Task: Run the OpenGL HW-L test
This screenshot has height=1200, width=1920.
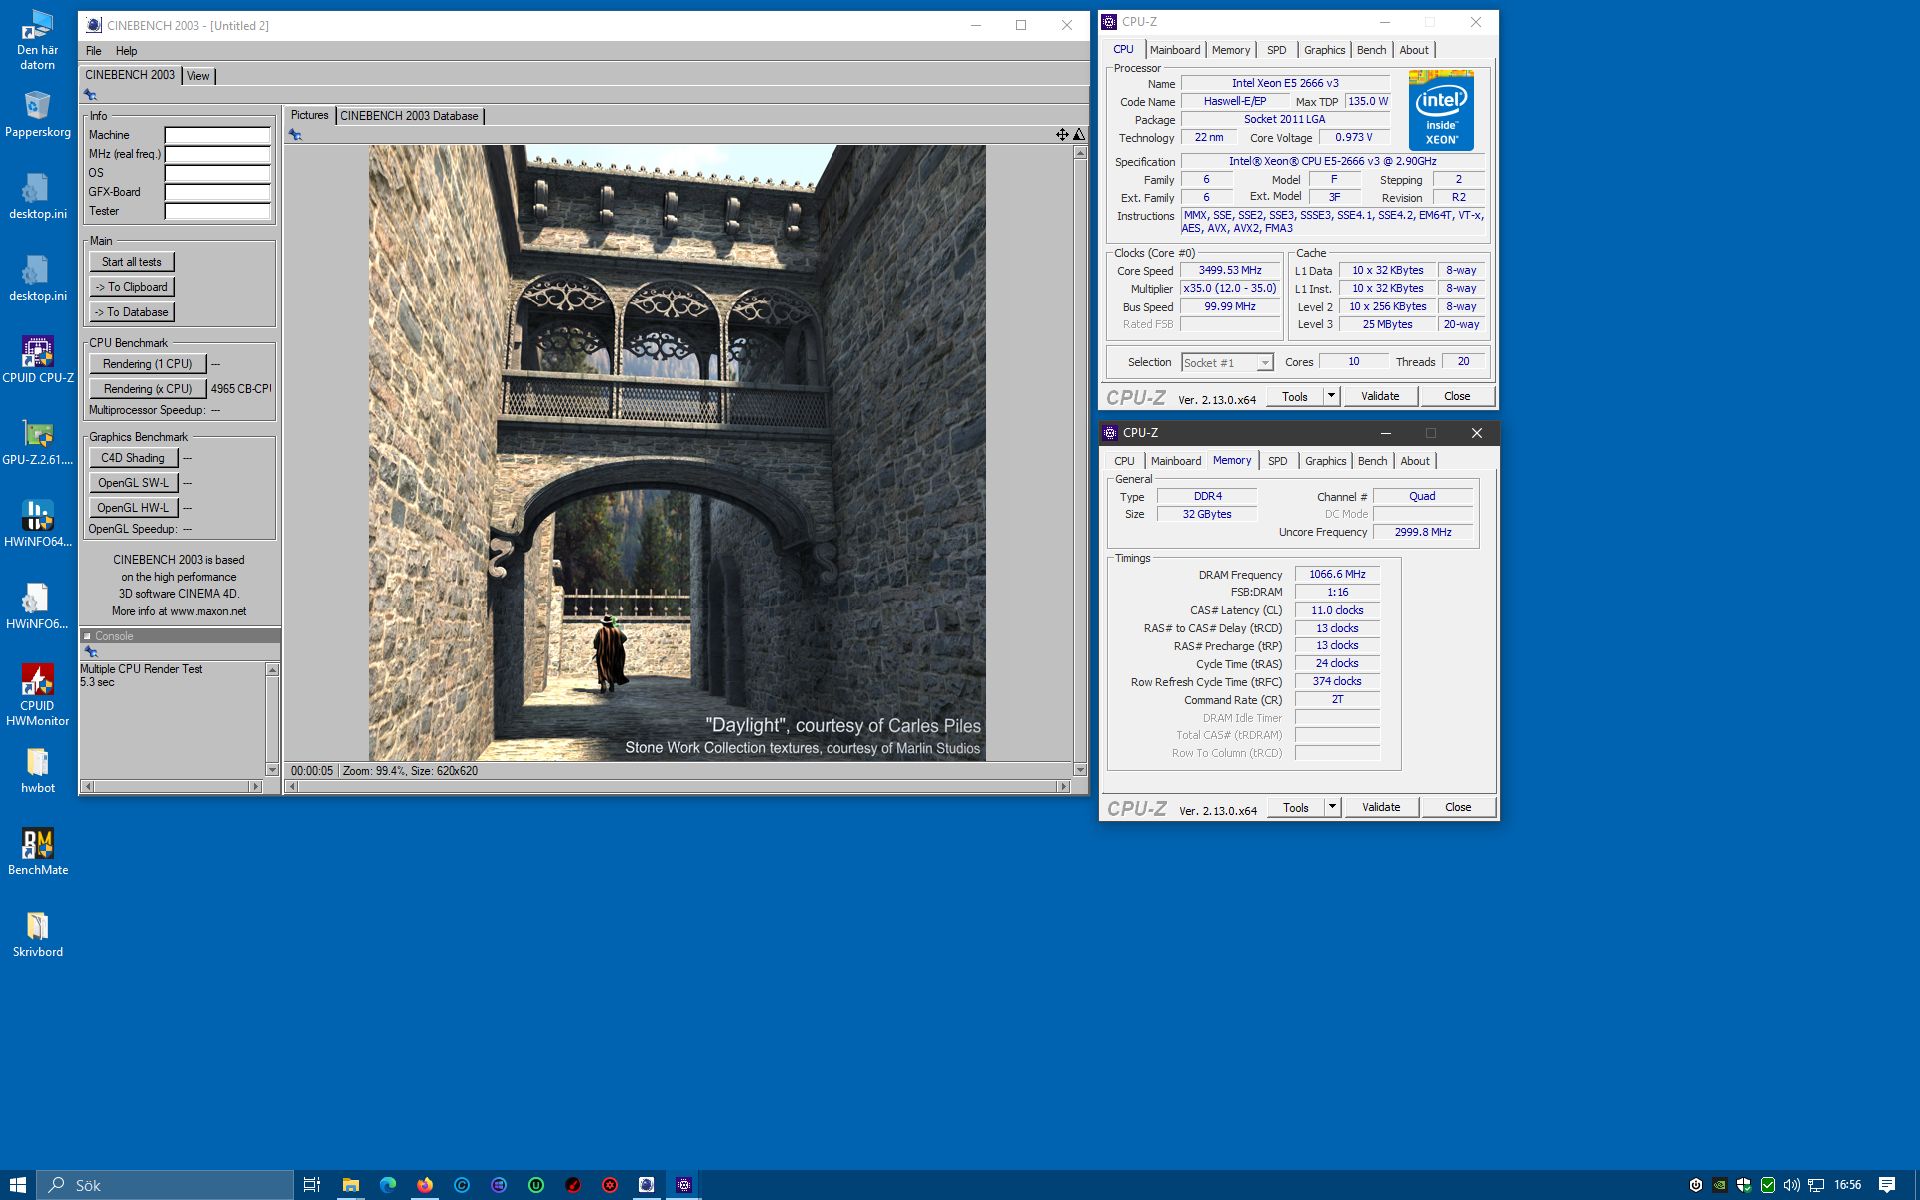Action: click(133, 508)
